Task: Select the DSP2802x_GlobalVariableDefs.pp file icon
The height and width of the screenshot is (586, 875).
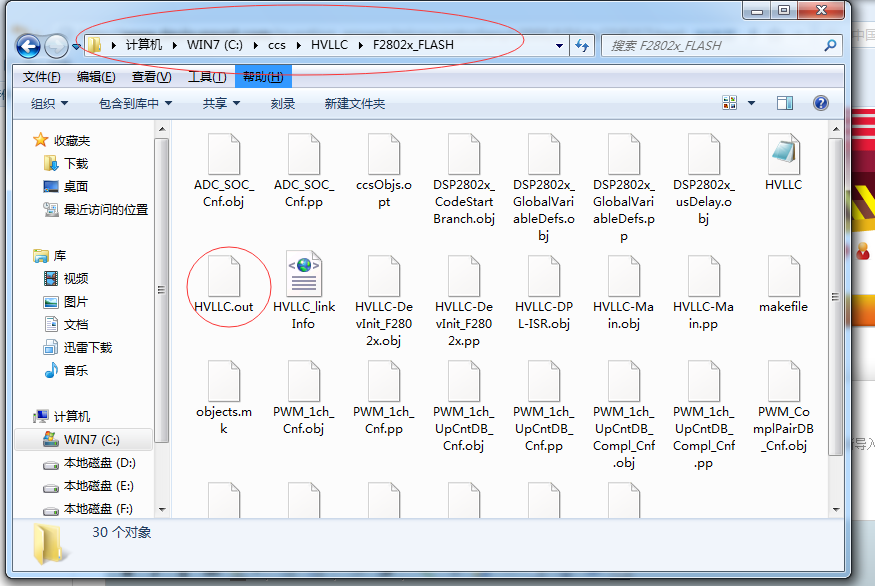Action: point(624,154)
